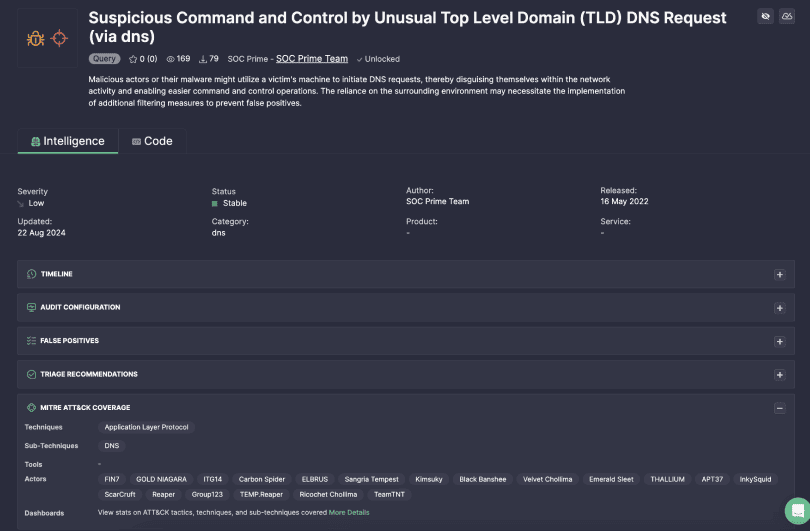This screenshot has width=810, height=531.
Task: Collapse the MITRE ATT&CK Coverage section
Action: [x=780, y=408]
